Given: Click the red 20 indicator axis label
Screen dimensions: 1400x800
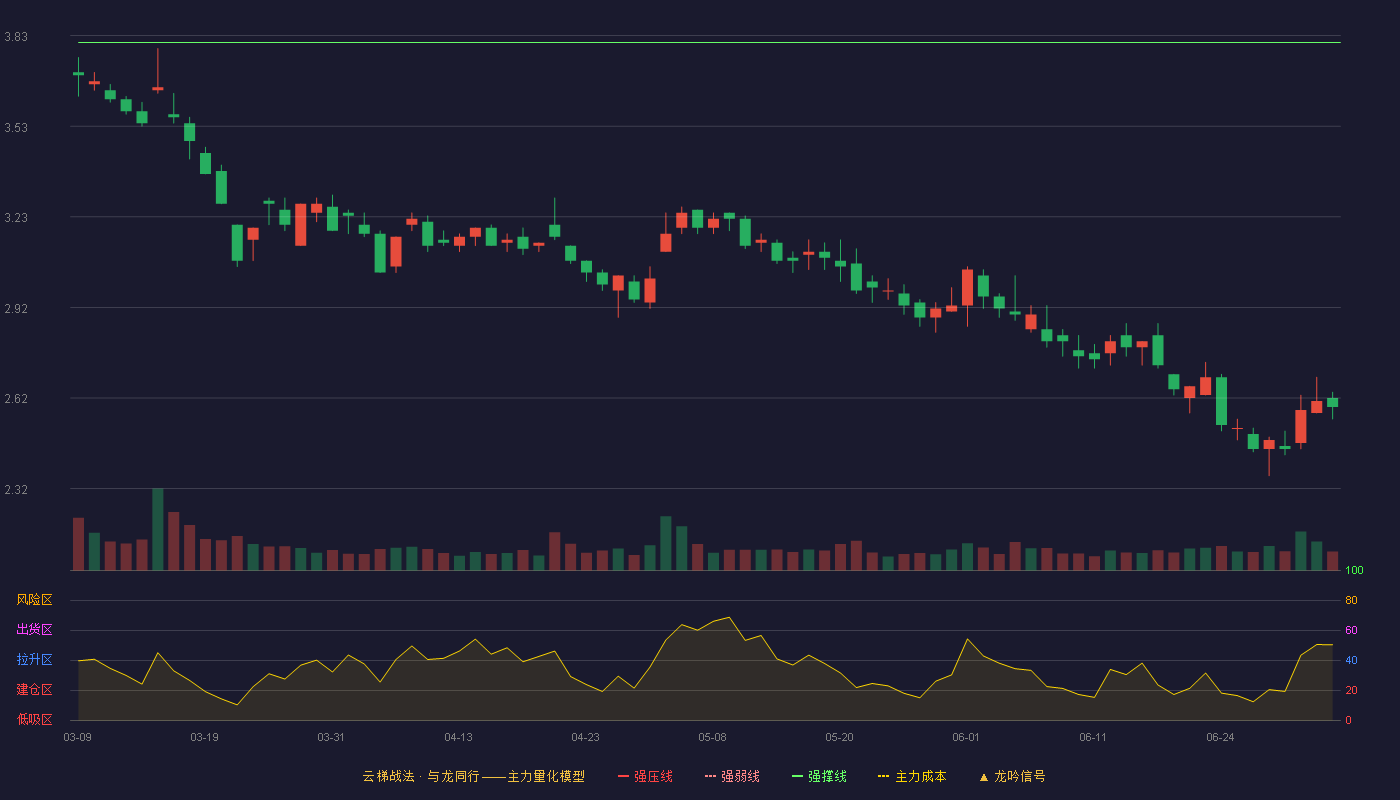Looking at the screenshot, I should pos(1351,690).
